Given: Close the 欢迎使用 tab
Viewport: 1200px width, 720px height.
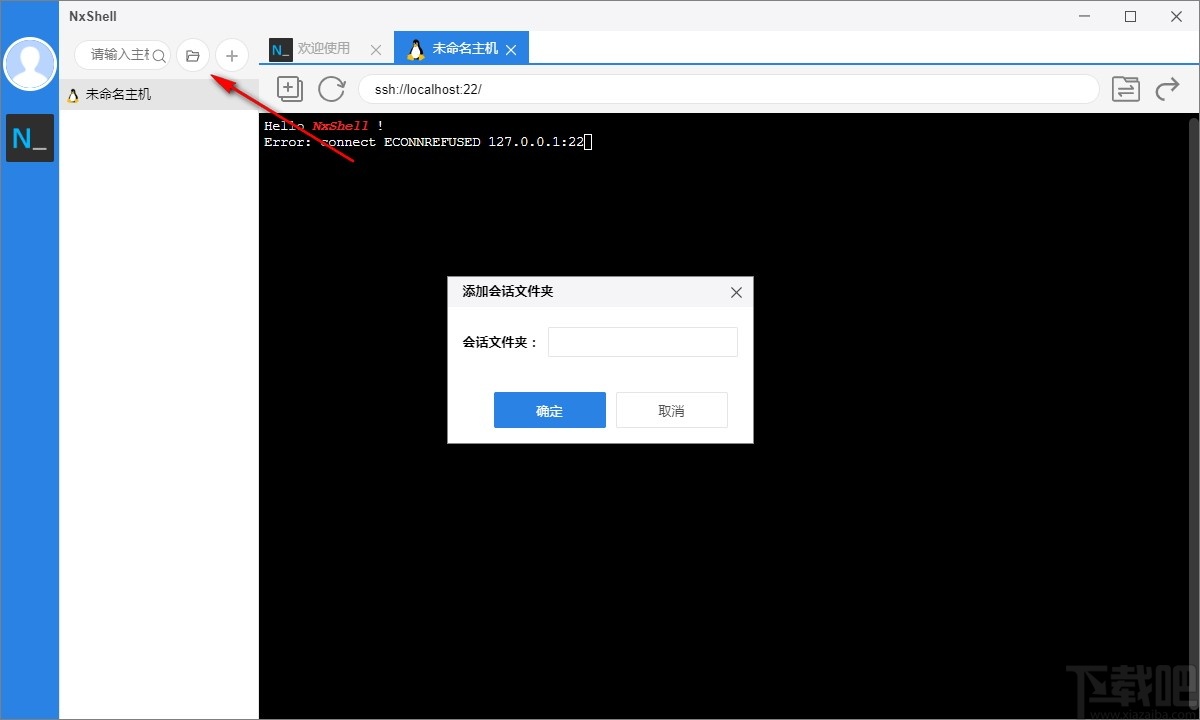Looking at the screenshot, I should point(375,48).
